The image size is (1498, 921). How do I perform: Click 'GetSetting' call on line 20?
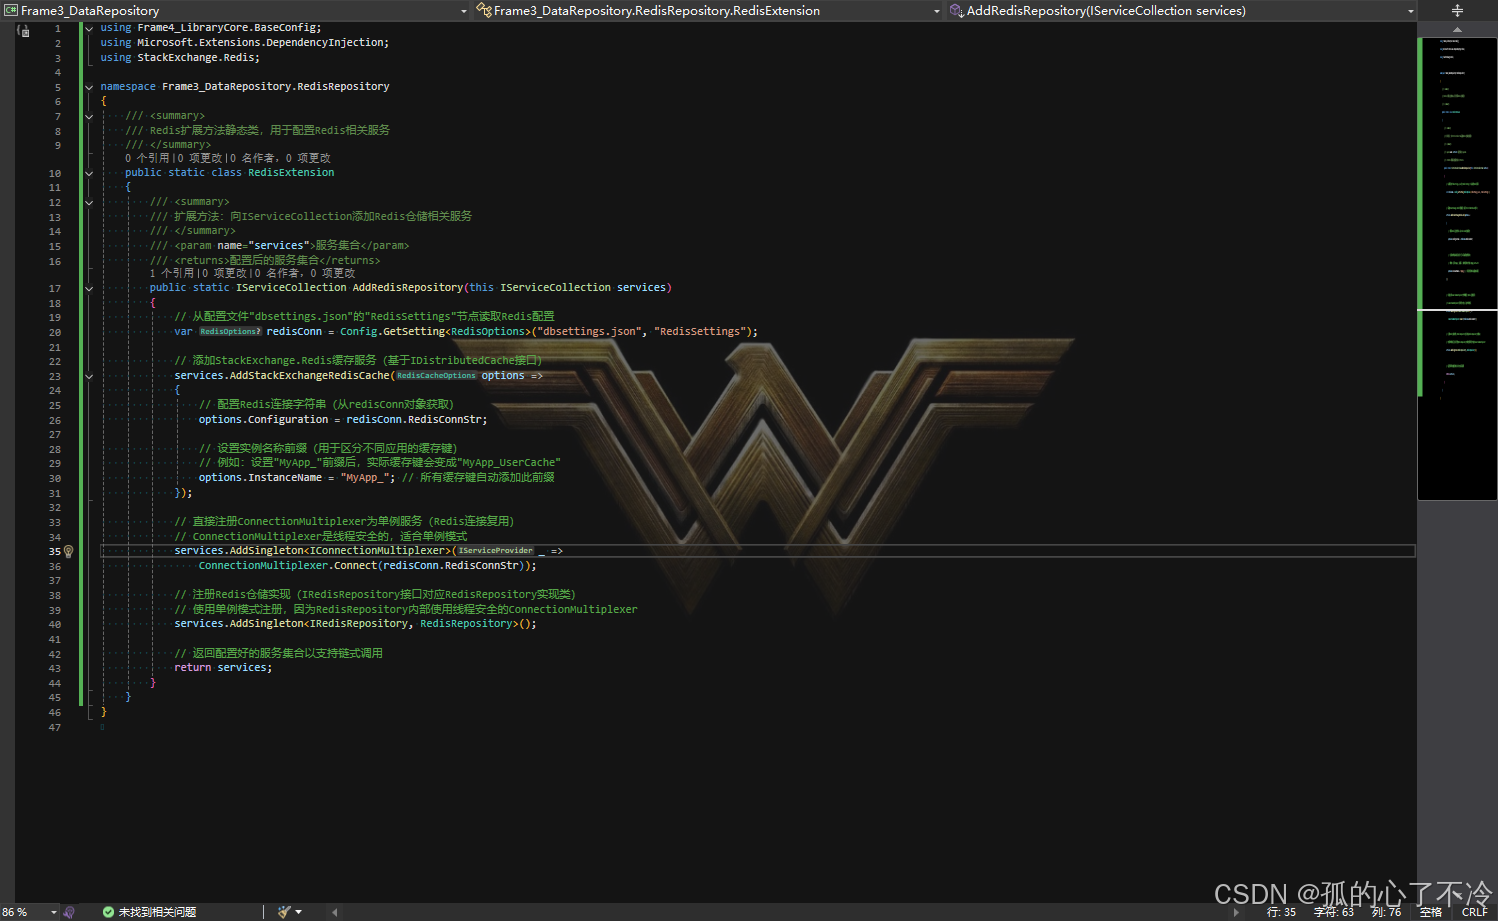pos(414,332)
